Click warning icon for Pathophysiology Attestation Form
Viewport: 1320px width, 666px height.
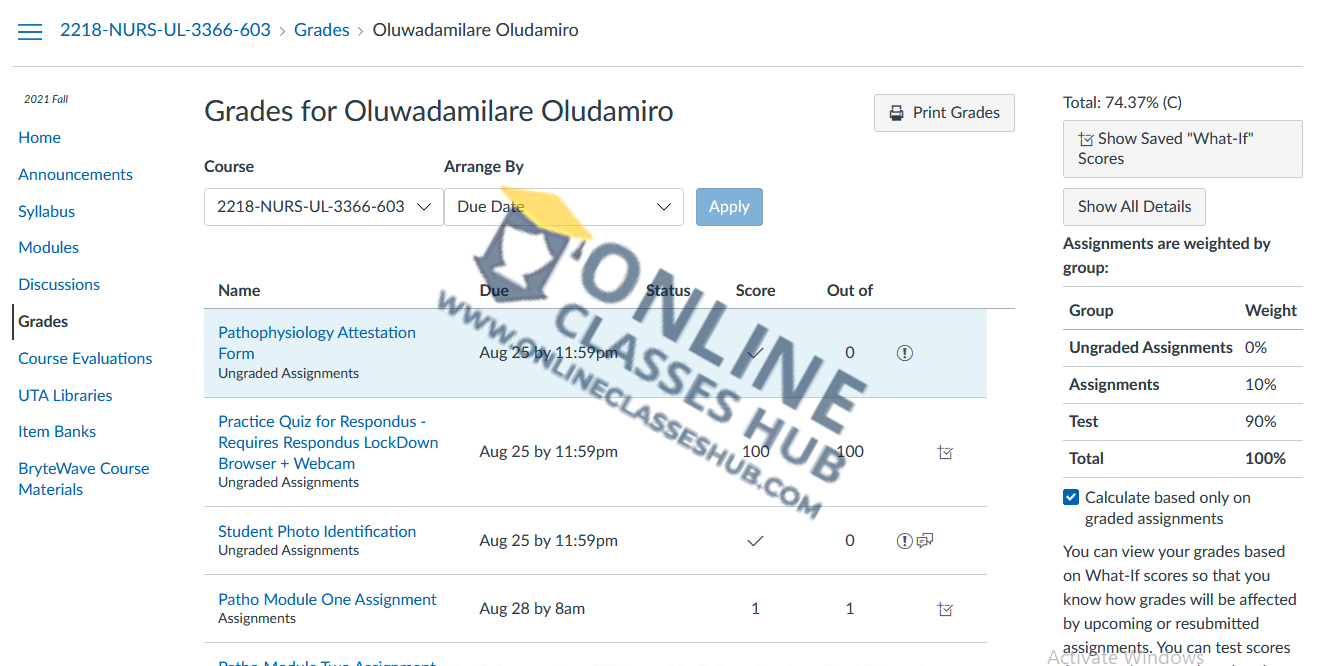tap(905, 353)
